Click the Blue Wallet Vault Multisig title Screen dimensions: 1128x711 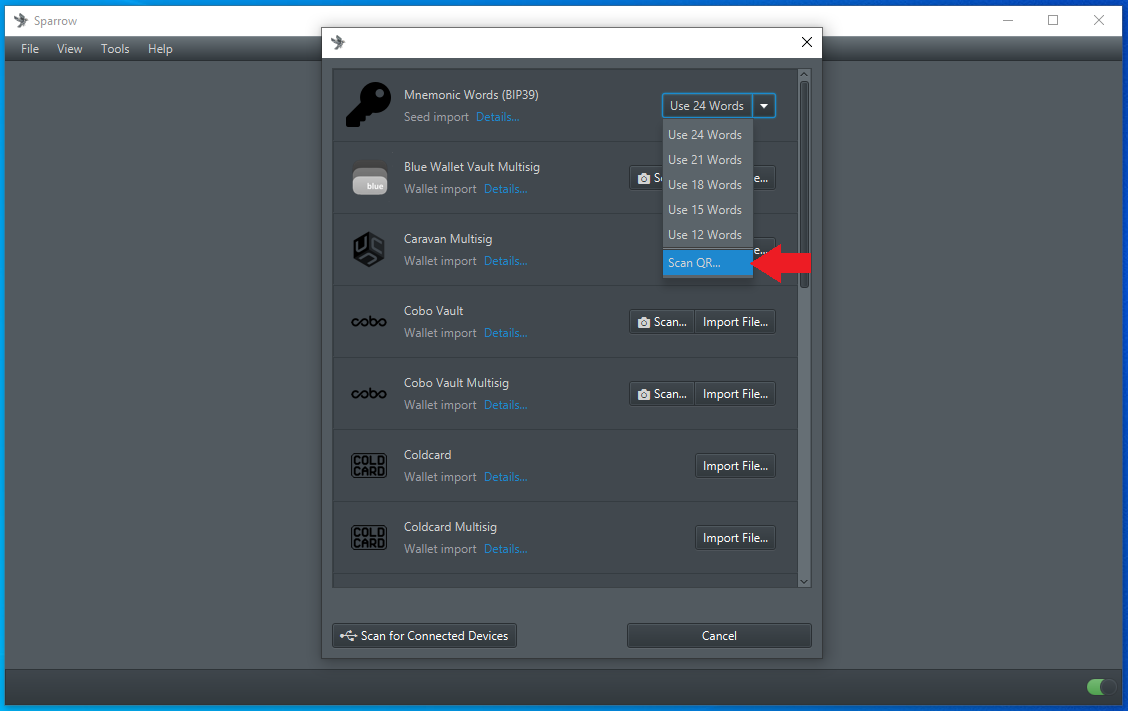472,167
